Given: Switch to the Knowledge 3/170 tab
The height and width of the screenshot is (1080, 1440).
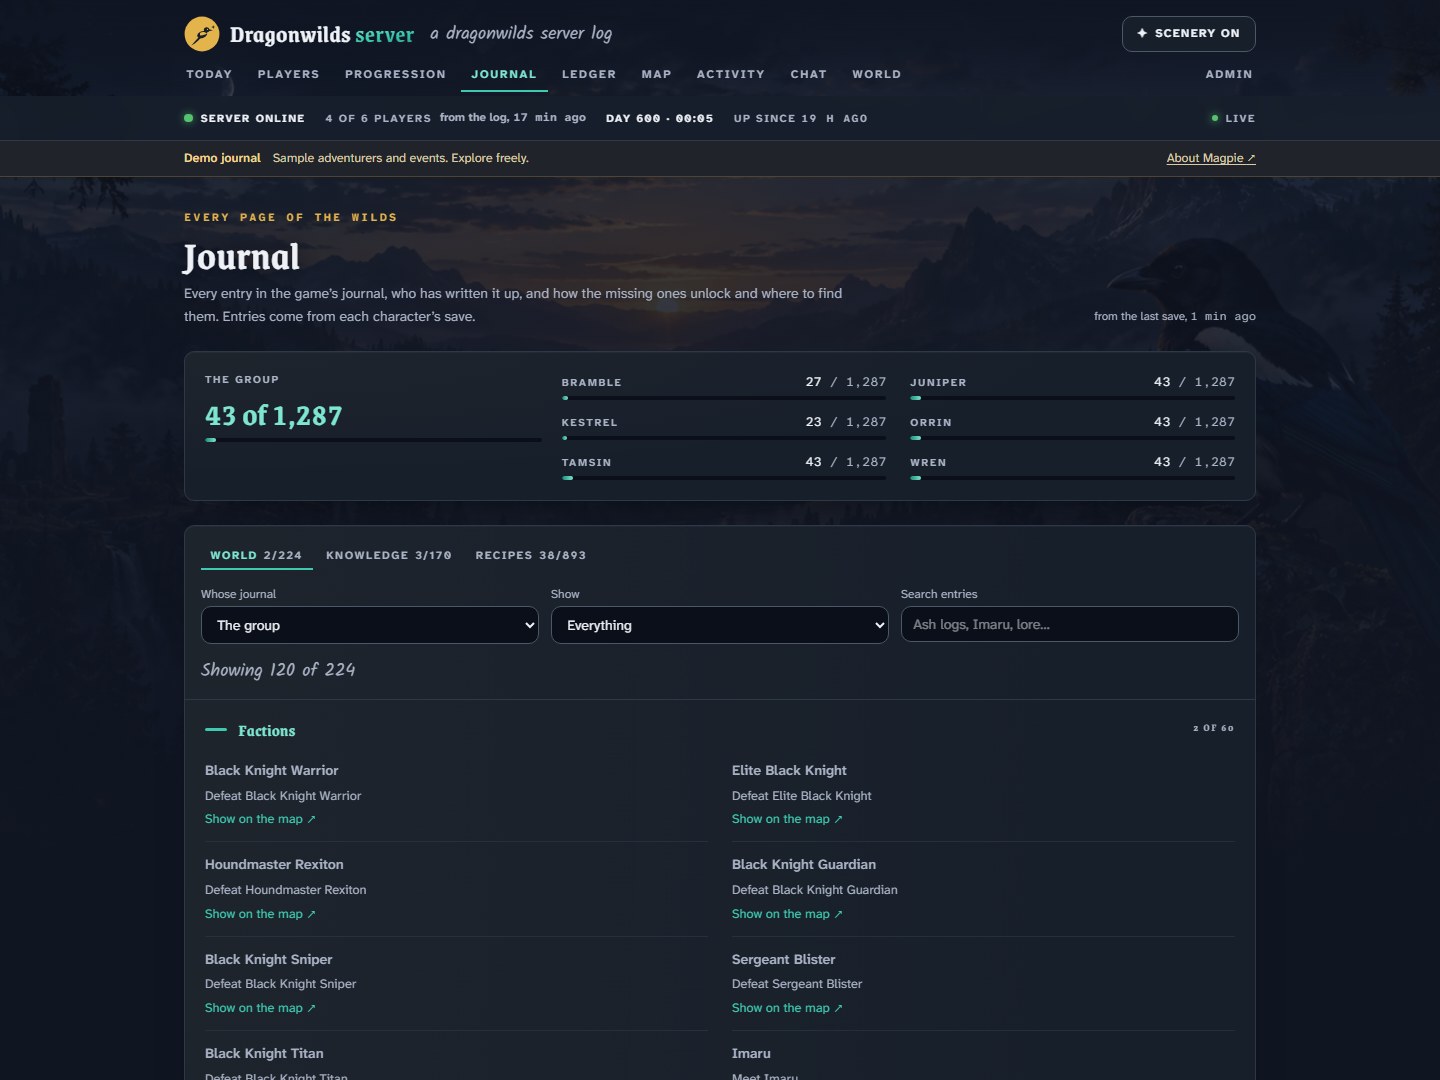Looking at the screenshot, I should point(388,555).
